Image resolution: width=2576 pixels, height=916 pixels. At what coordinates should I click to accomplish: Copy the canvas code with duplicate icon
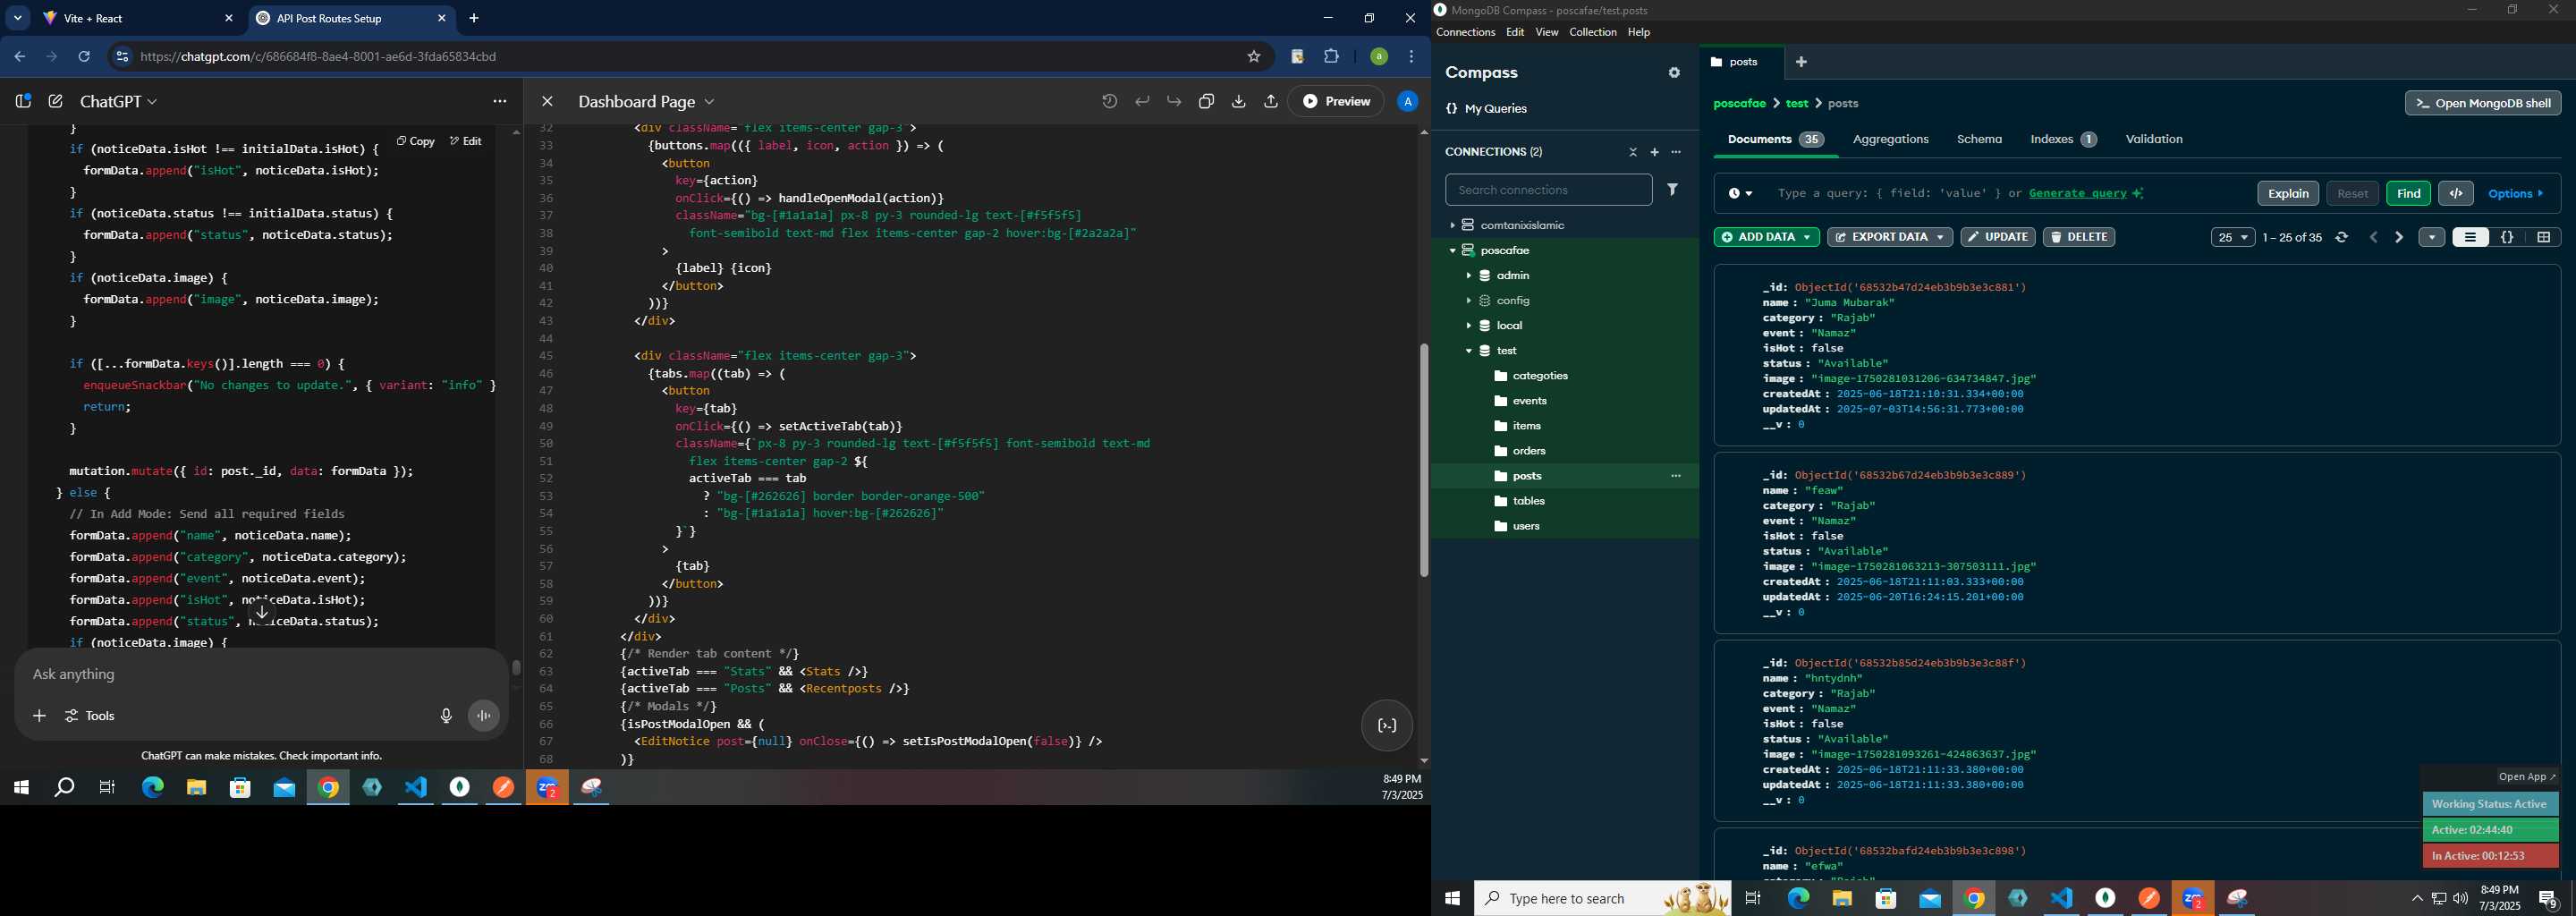(1206, 101)
